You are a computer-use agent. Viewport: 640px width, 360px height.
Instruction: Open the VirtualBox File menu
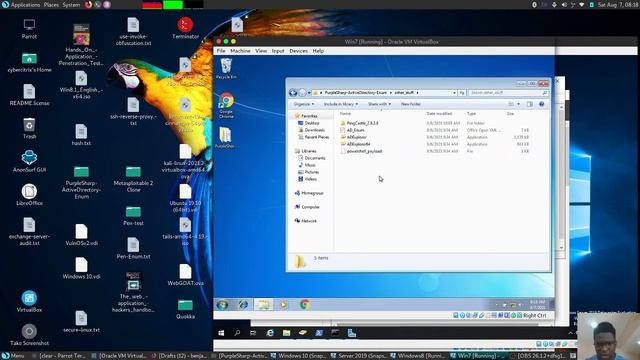[221, 51]
